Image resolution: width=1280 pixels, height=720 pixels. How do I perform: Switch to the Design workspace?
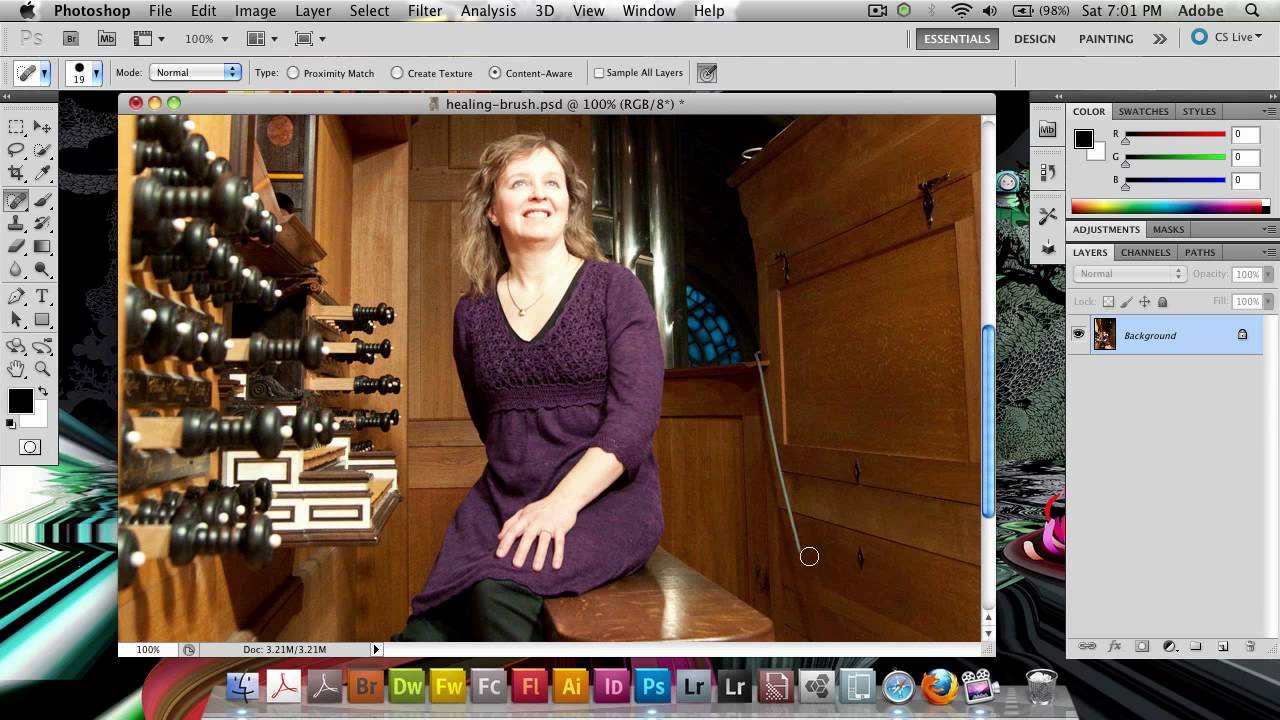point(1034,39)
